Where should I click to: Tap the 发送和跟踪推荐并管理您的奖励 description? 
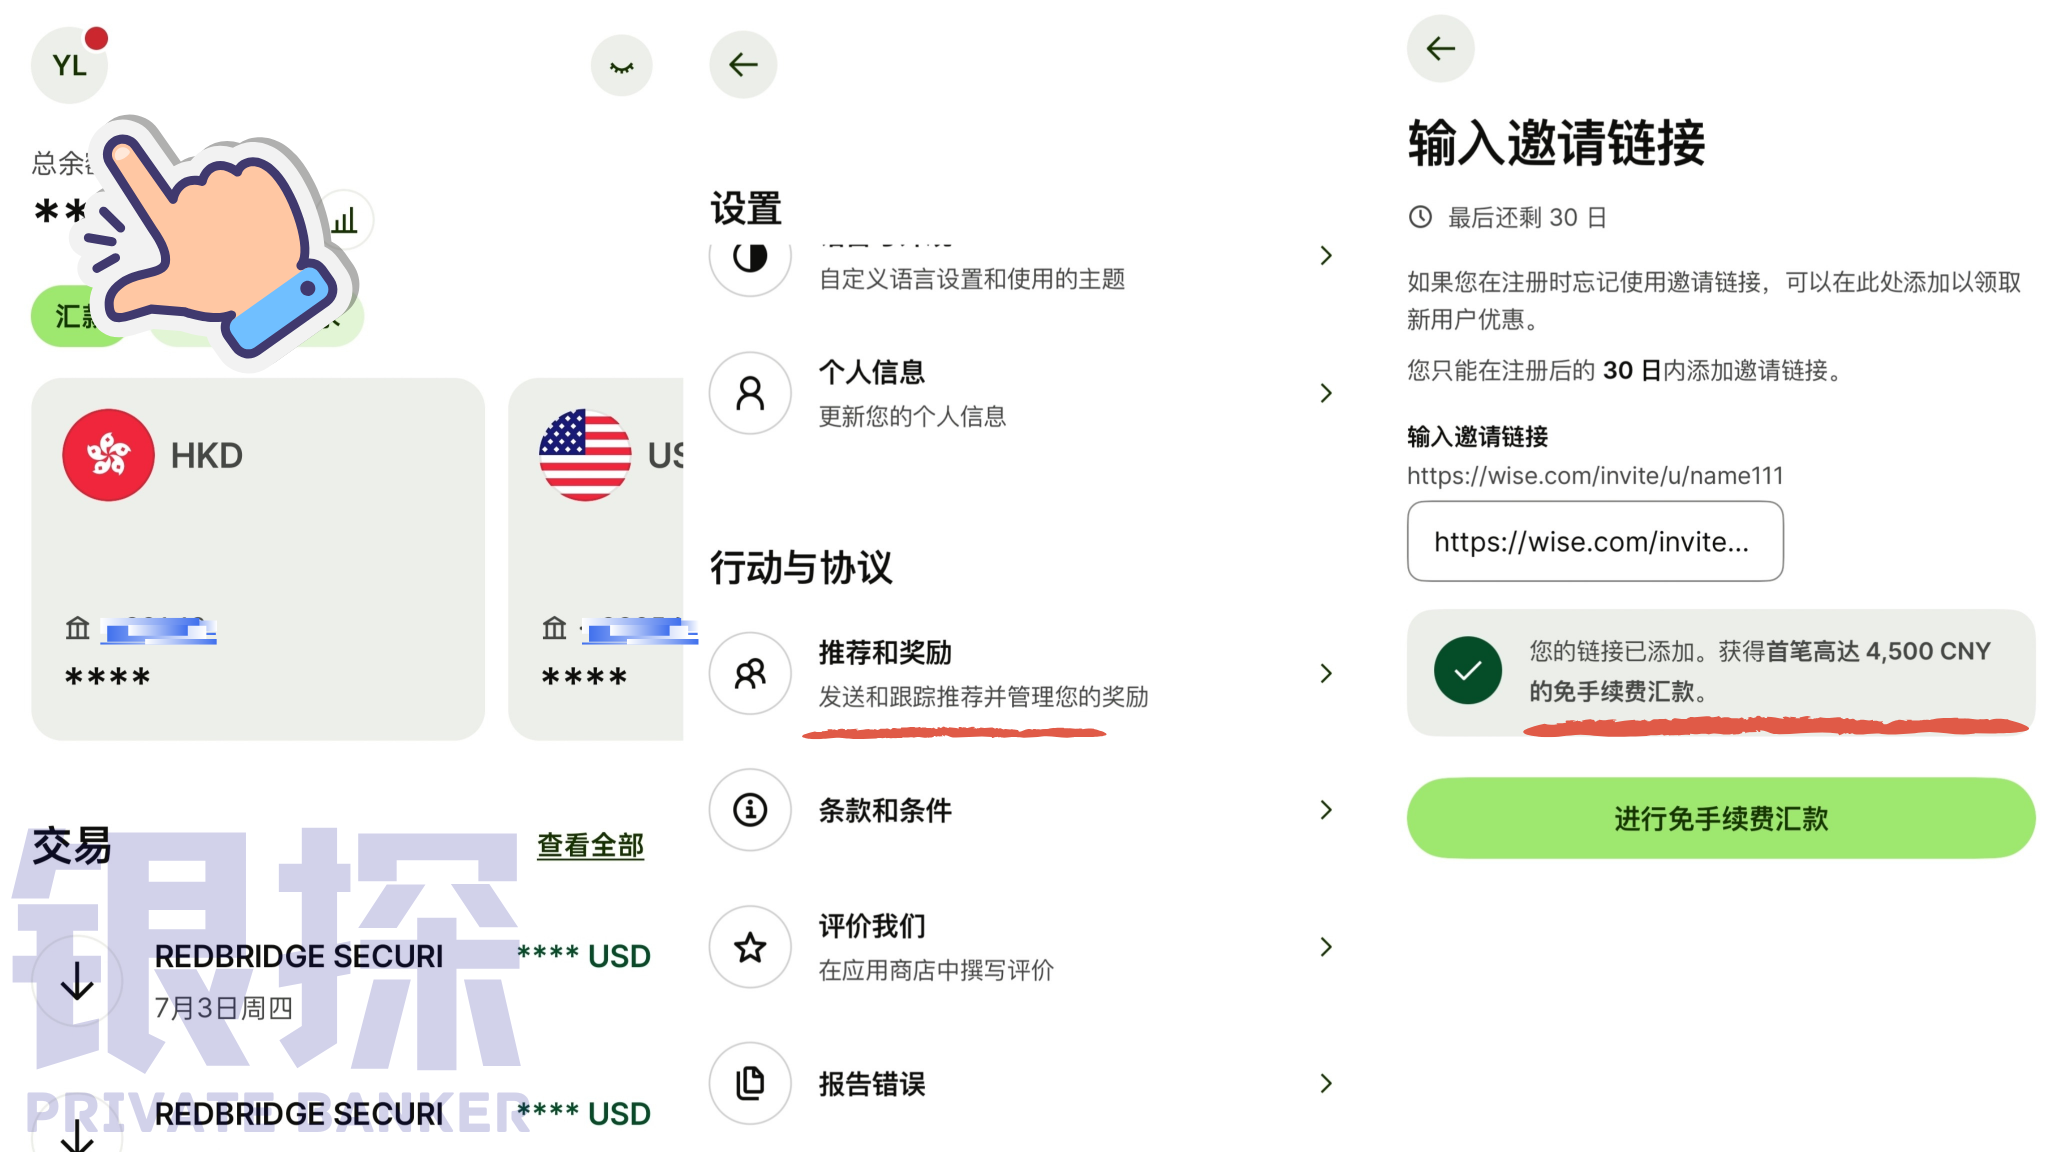tap(983, 697)
